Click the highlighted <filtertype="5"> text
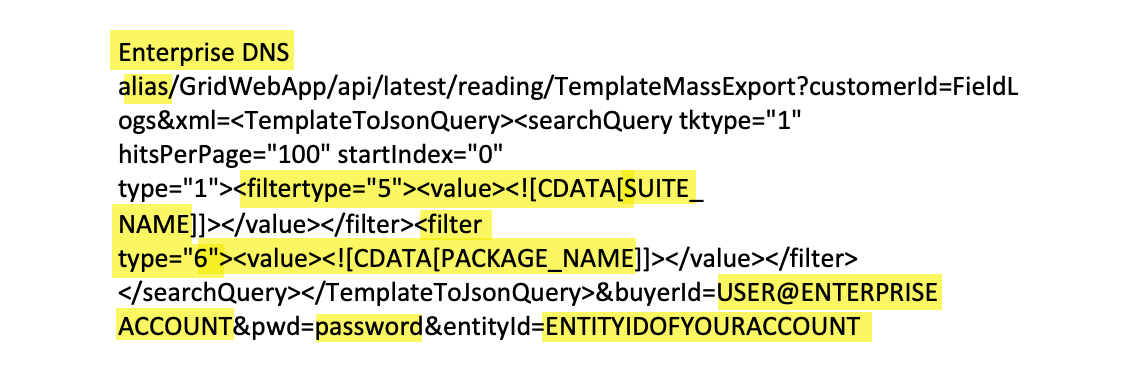The image size is (1126, 384). [x=326, y=190]
